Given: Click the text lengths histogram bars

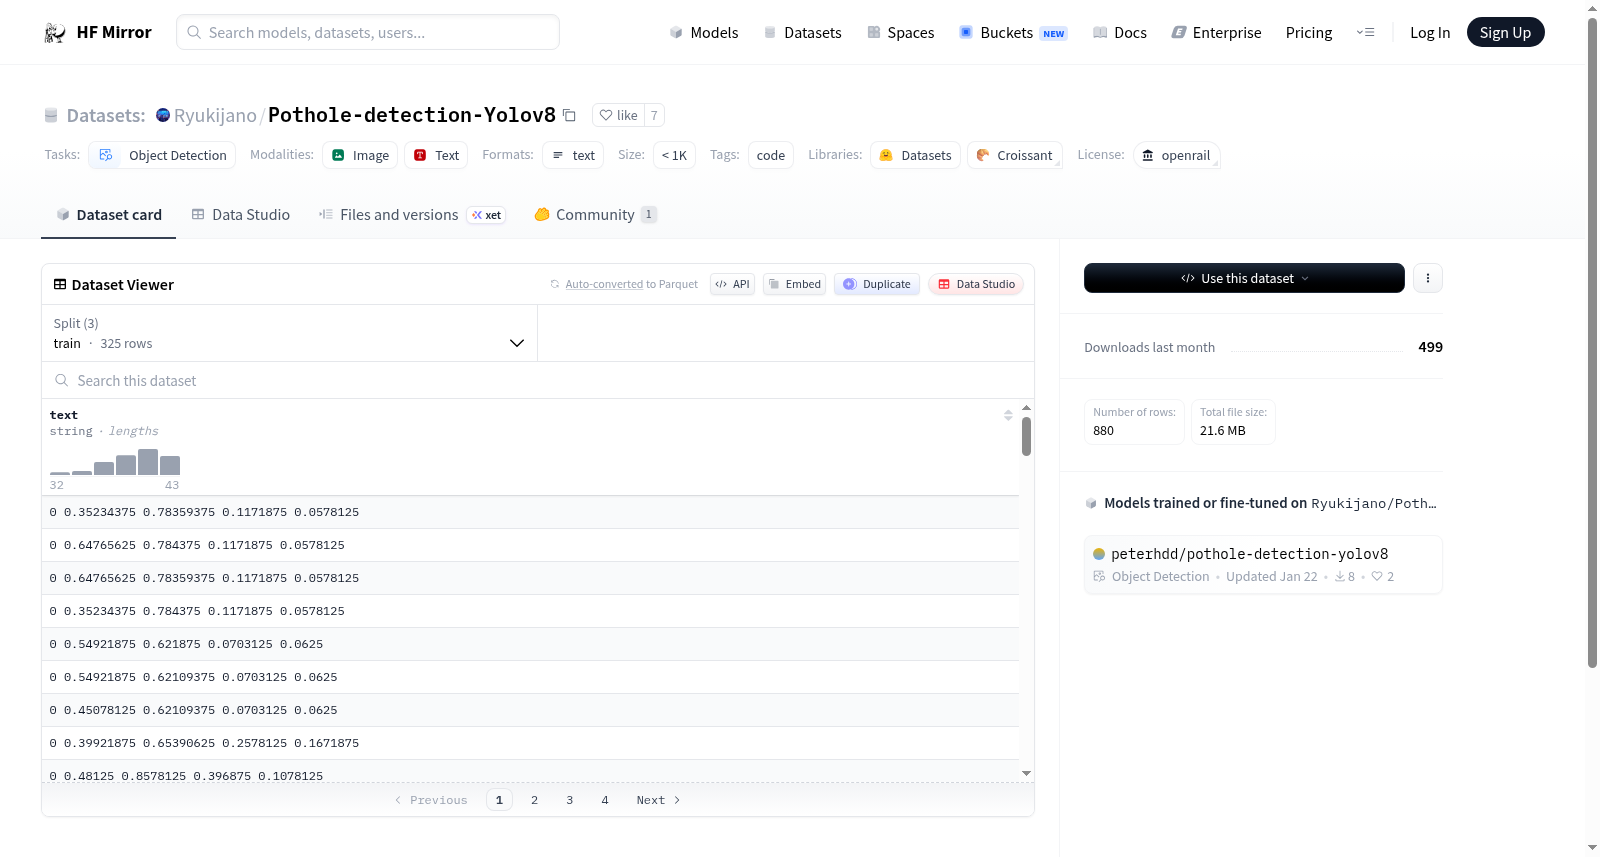Looking at the screenshot, I should click(115, 462).
